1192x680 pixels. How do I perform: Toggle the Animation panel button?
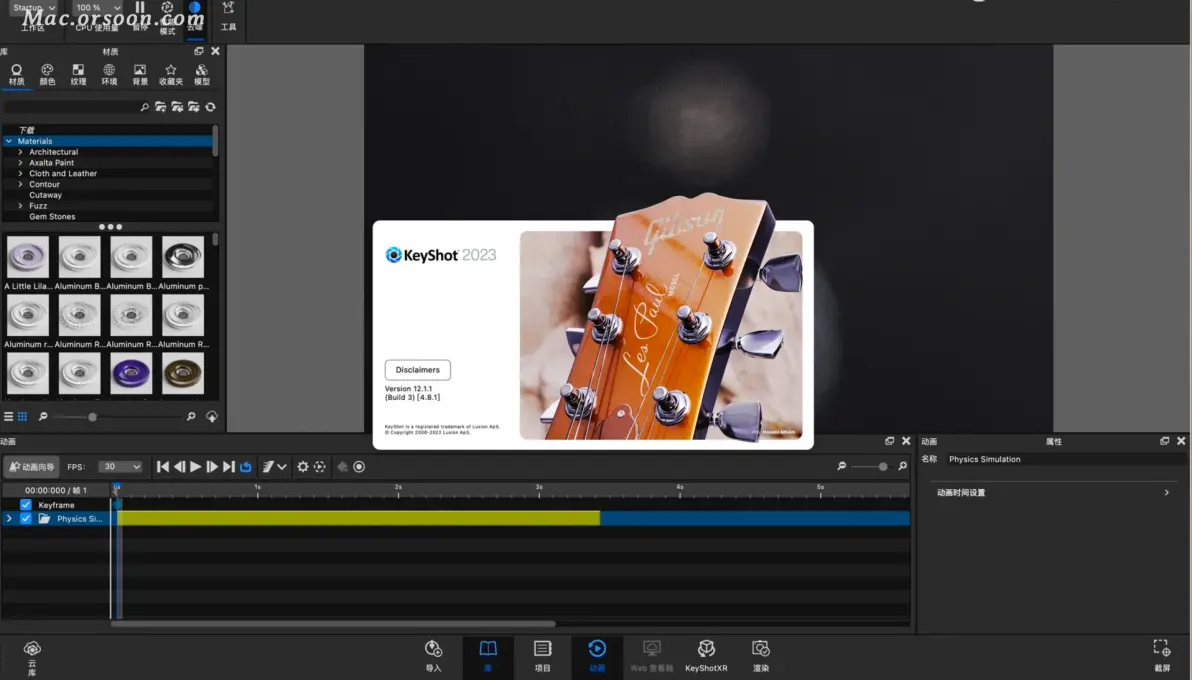click(597, 656)
